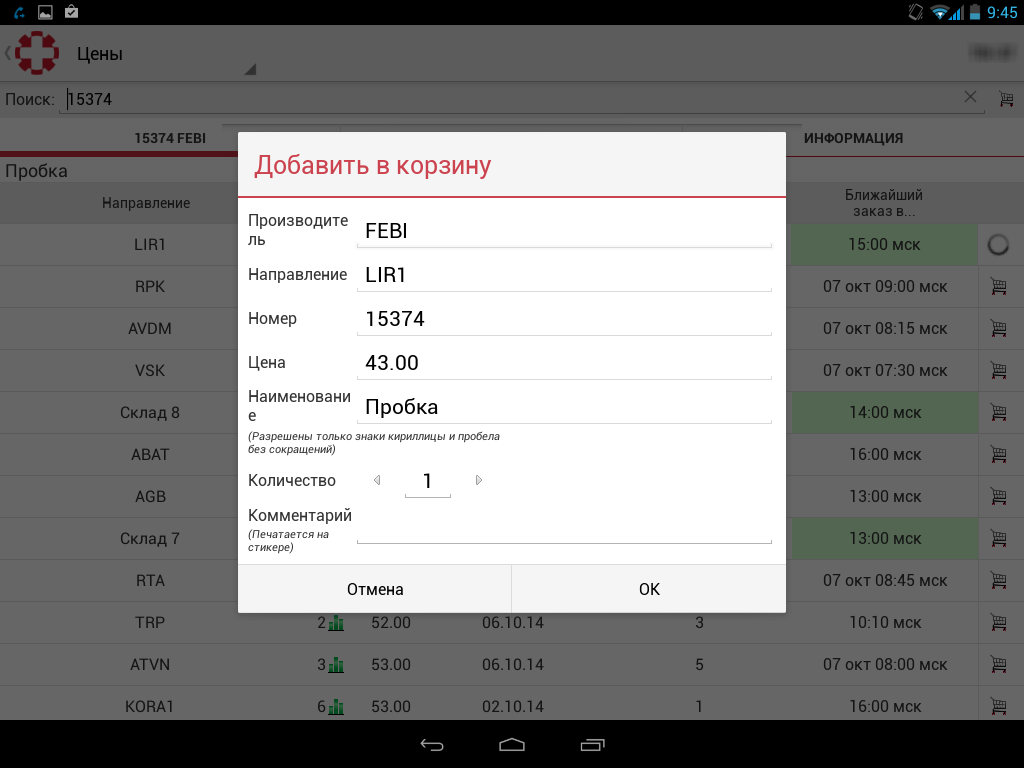The image size is (1024, 768).
Task: Tap the red cross app logo
Action: coord(37,54)
